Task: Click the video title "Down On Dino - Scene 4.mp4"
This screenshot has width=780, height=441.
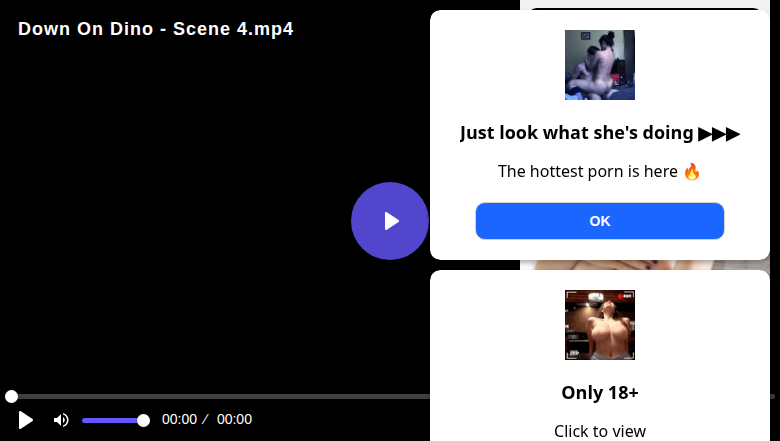Action: (155, 29)
